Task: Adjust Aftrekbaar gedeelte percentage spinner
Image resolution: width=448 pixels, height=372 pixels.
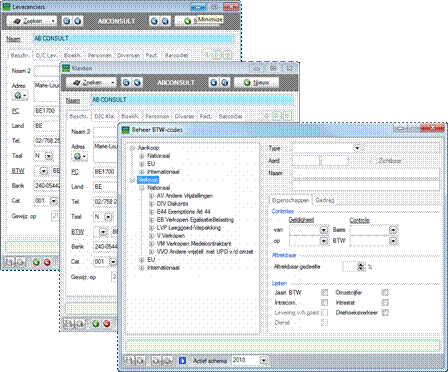Action: (x=361, y=267)
